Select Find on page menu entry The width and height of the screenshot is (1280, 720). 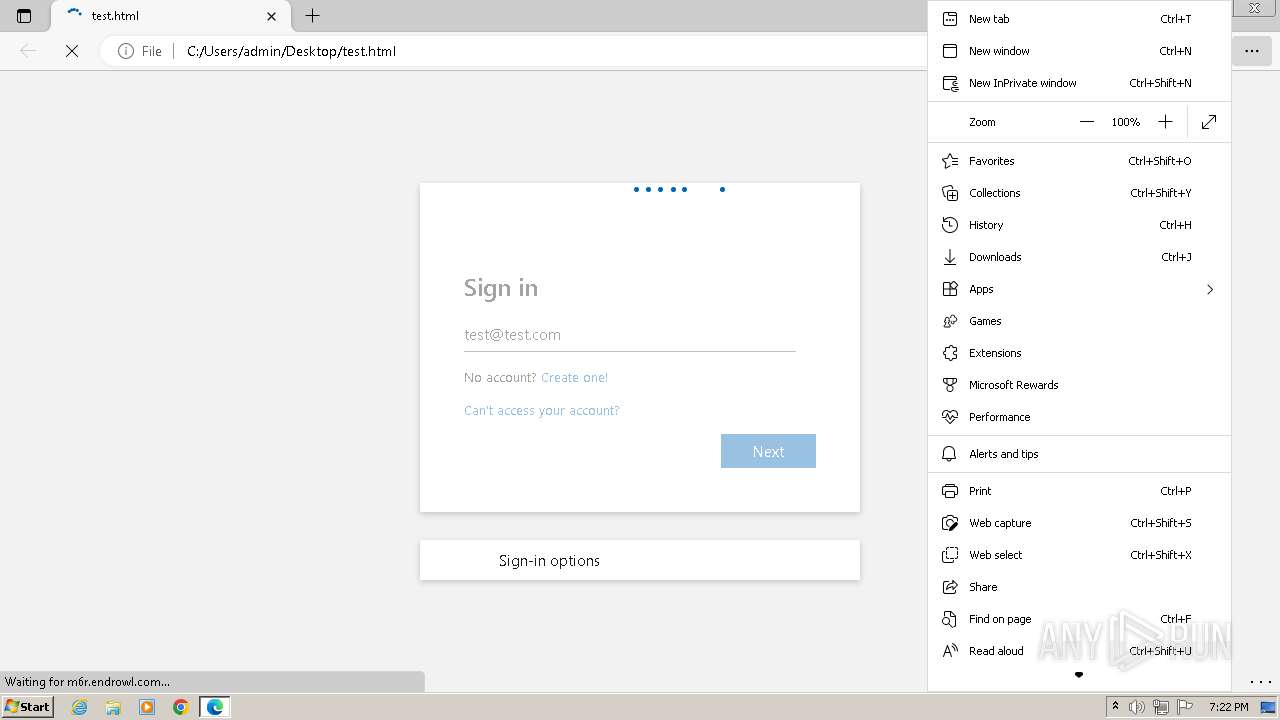point(1079,619)
